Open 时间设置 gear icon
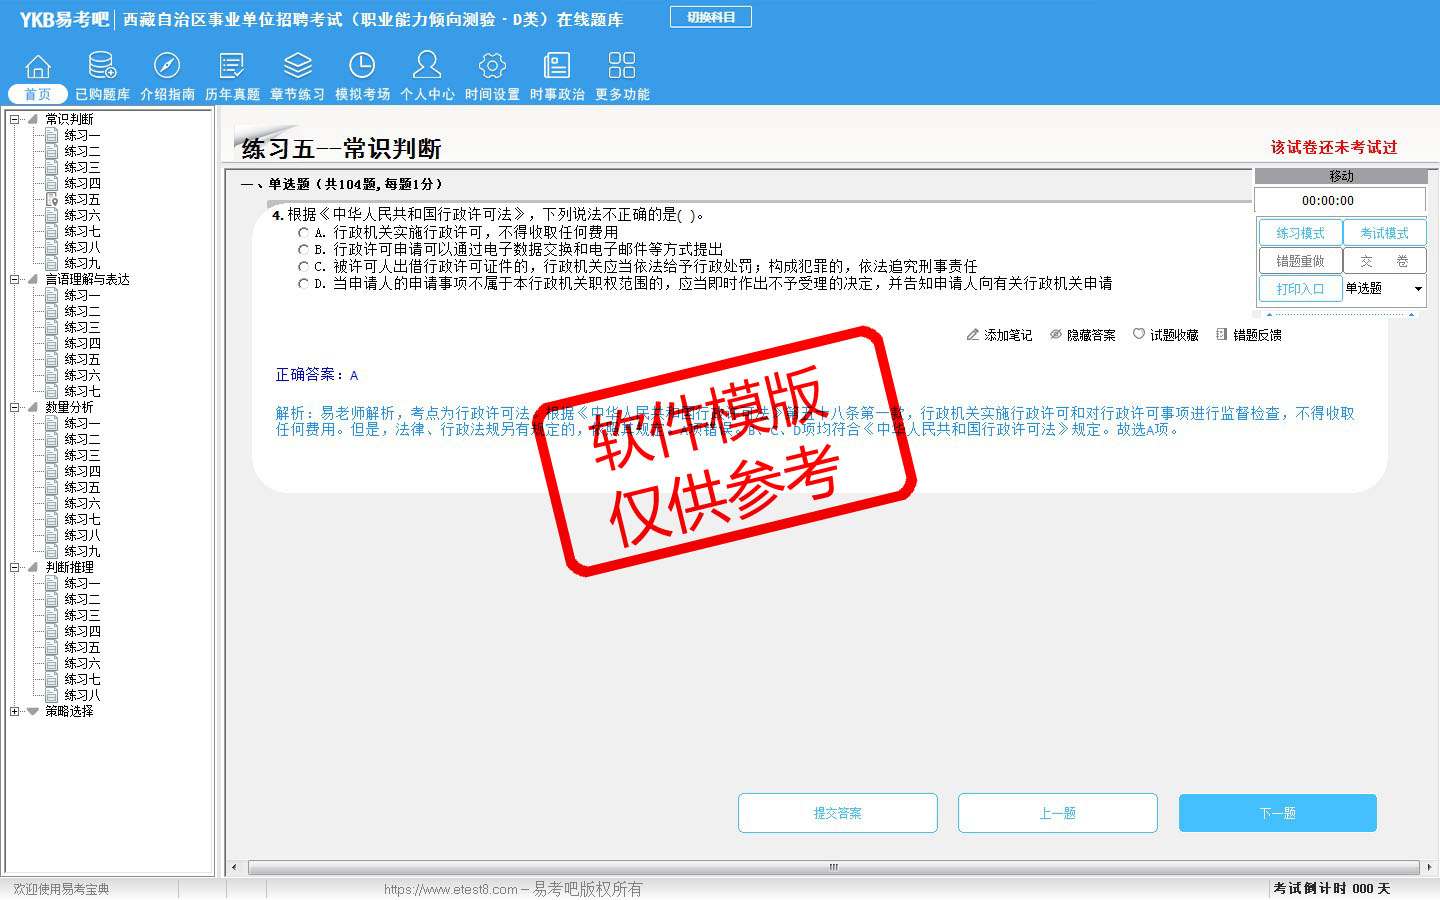The image size is (1440, 900). pos(492,66)
